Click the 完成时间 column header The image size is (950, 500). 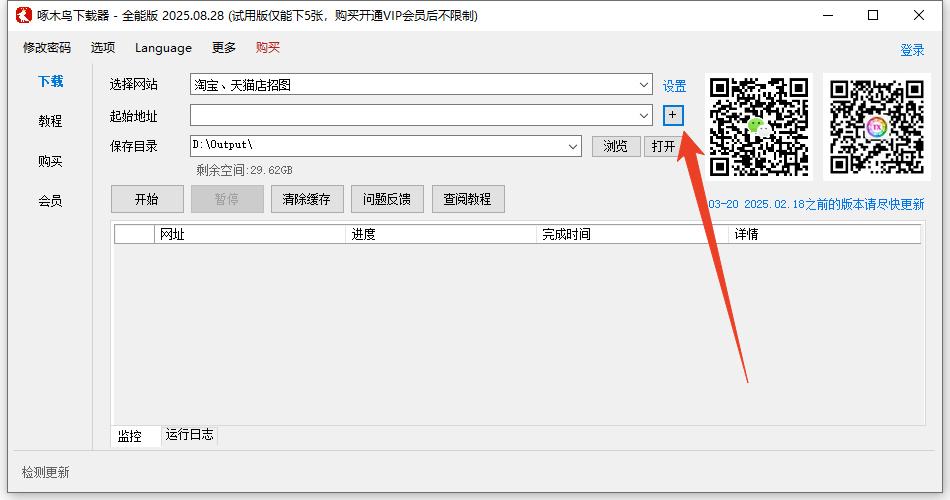point(633,234)
